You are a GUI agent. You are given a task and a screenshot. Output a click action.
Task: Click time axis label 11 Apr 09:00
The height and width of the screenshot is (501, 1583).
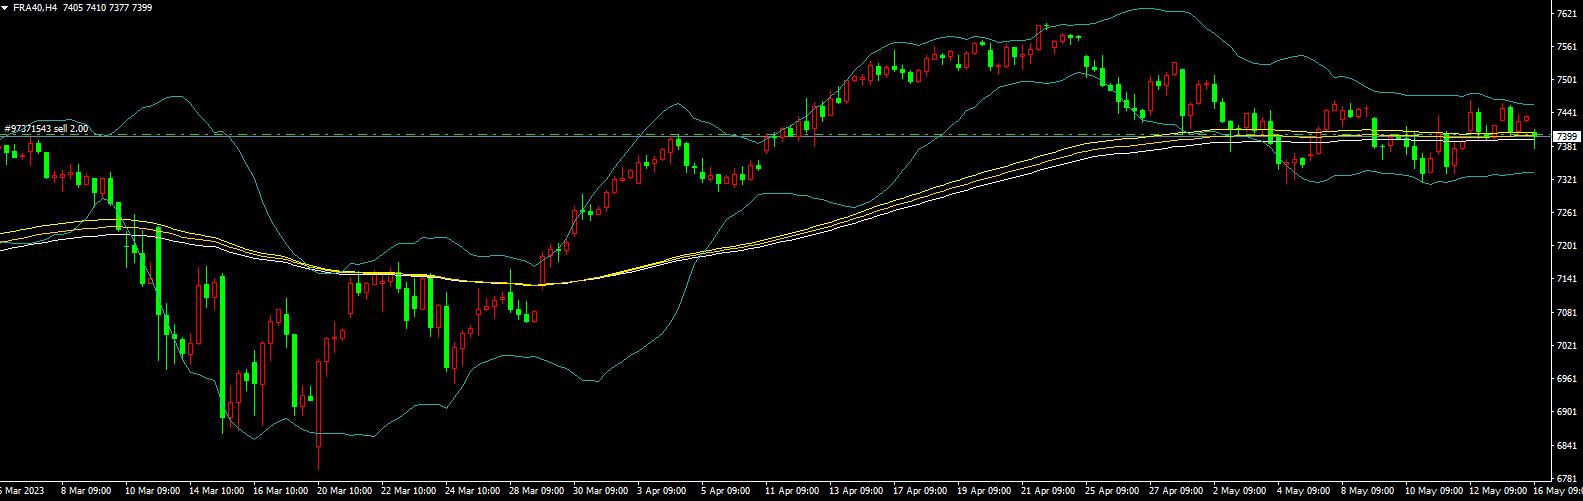coord(792,492)
